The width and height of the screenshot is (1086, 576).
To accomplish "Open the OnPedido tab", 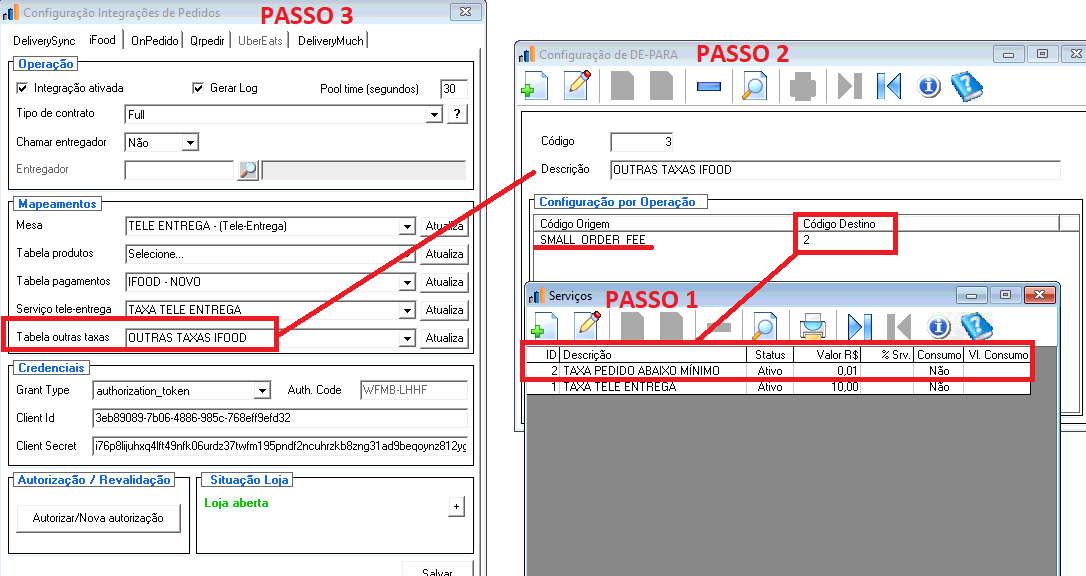I will [x=154, y=41].
